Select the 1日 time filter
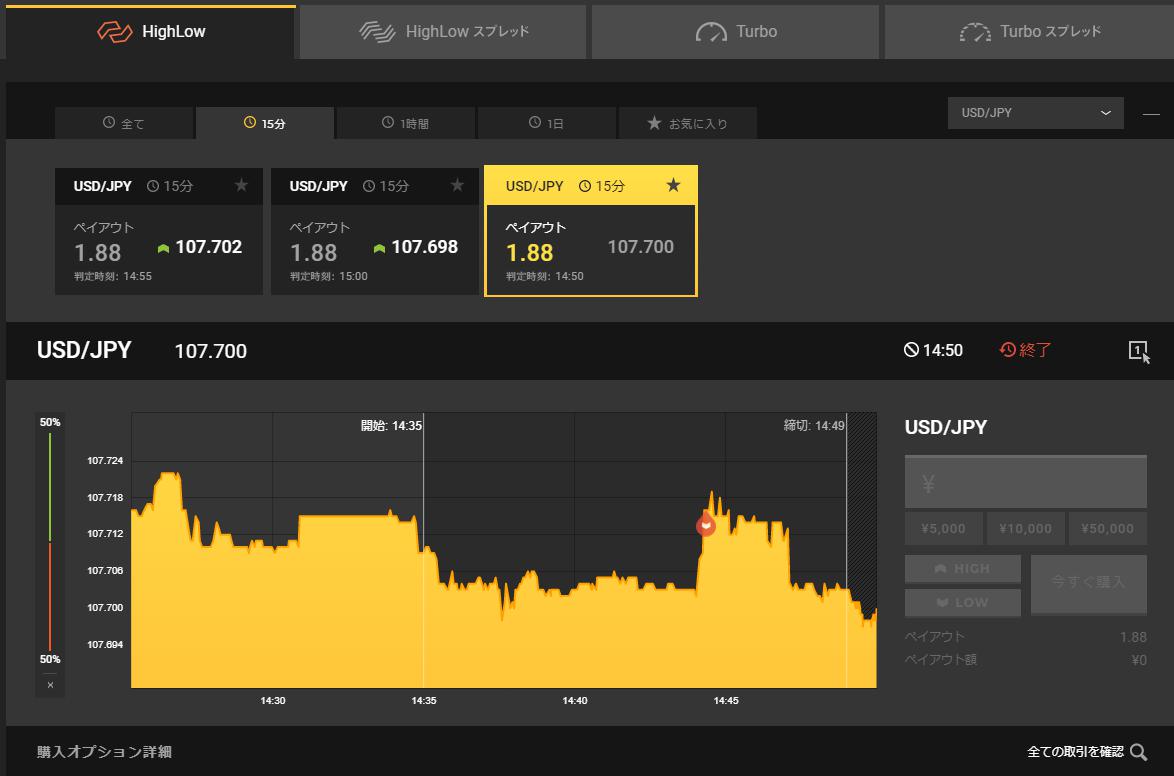Viewport: 1174px width, 776px height. (x=547, y=123)
